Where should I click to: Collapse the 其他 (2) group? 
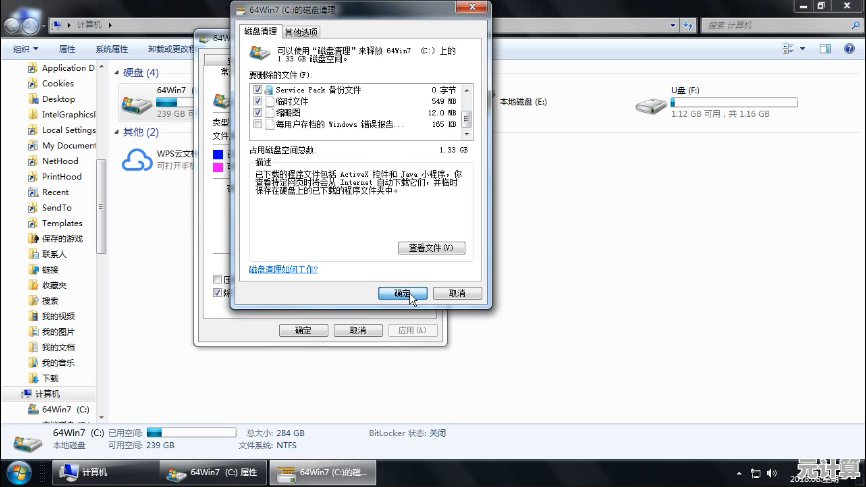[116, 132]
